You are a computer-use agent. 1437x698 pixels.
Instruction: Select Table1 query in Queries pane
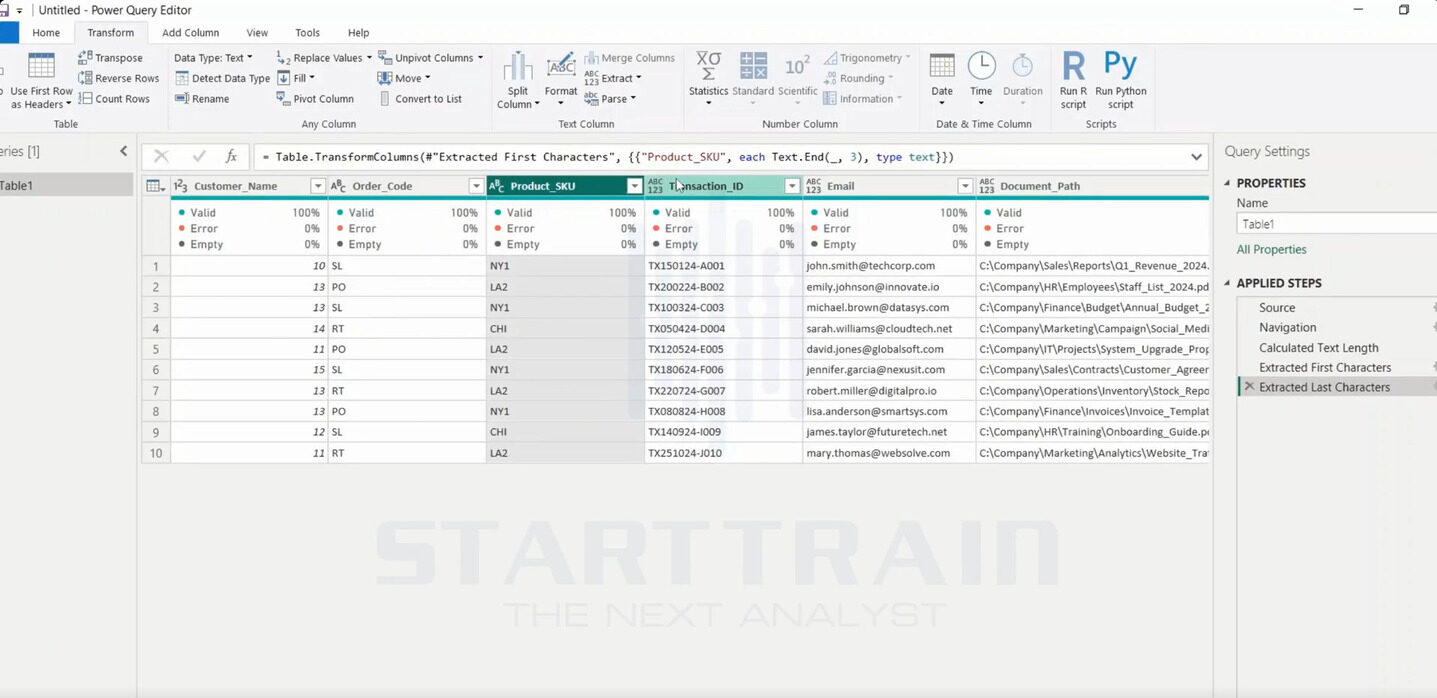pos(66,185)
